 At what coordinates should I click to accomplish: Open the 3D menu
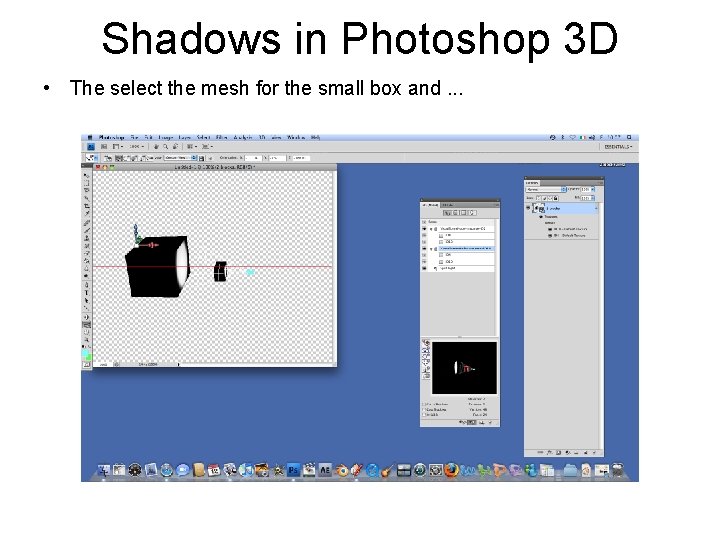click(261, 137)
